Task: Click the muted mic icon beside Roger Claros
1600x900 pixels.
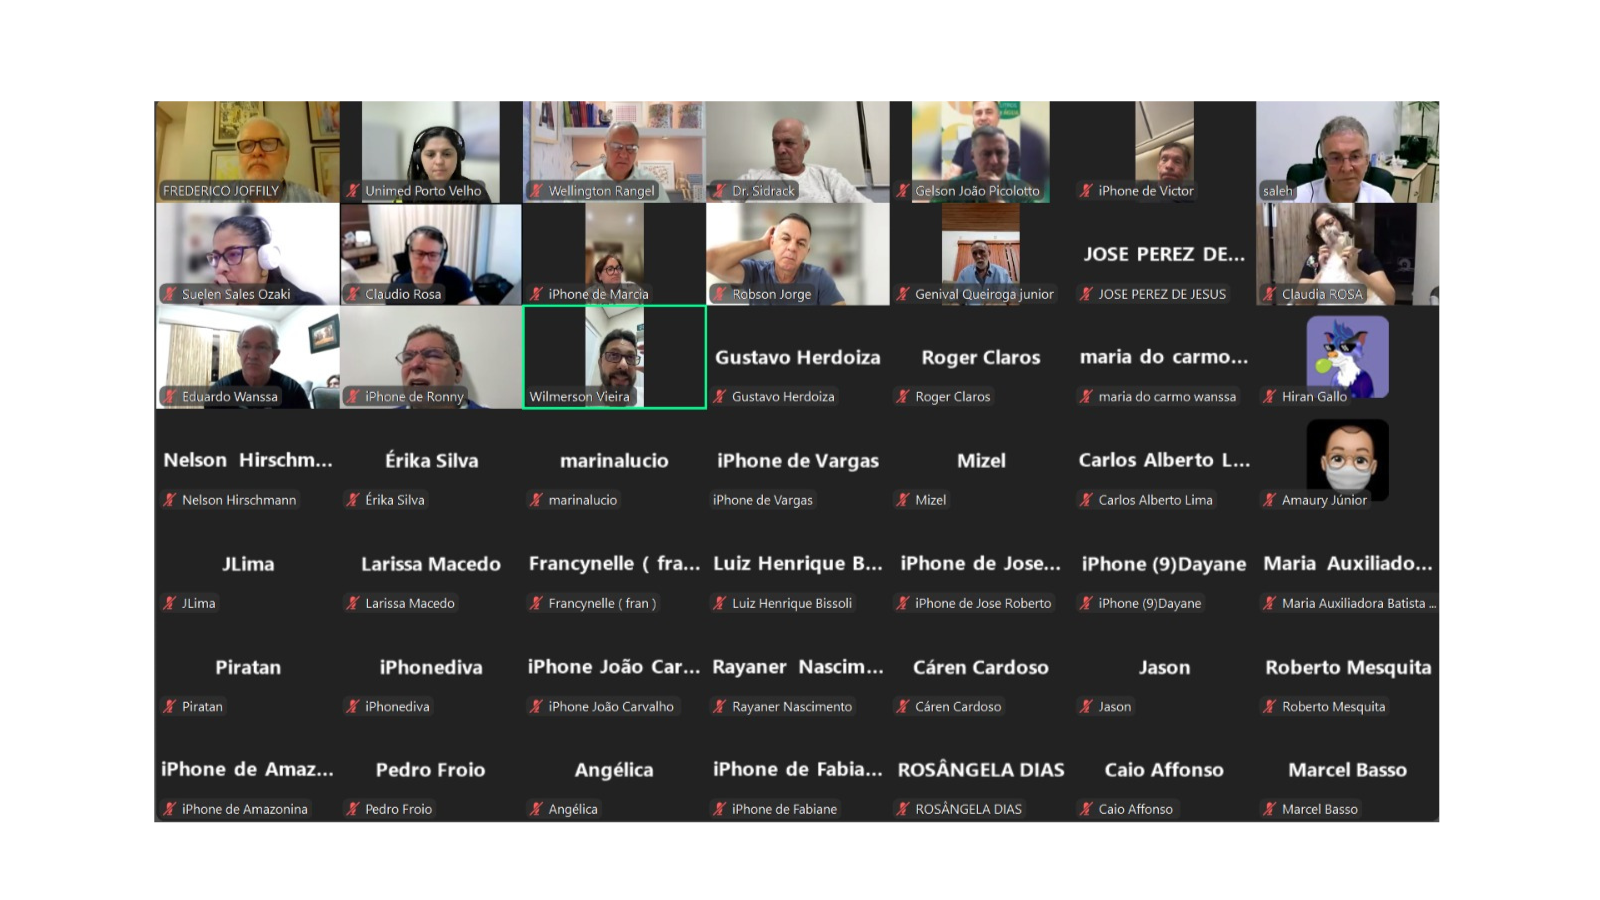Action: point(903,397)
